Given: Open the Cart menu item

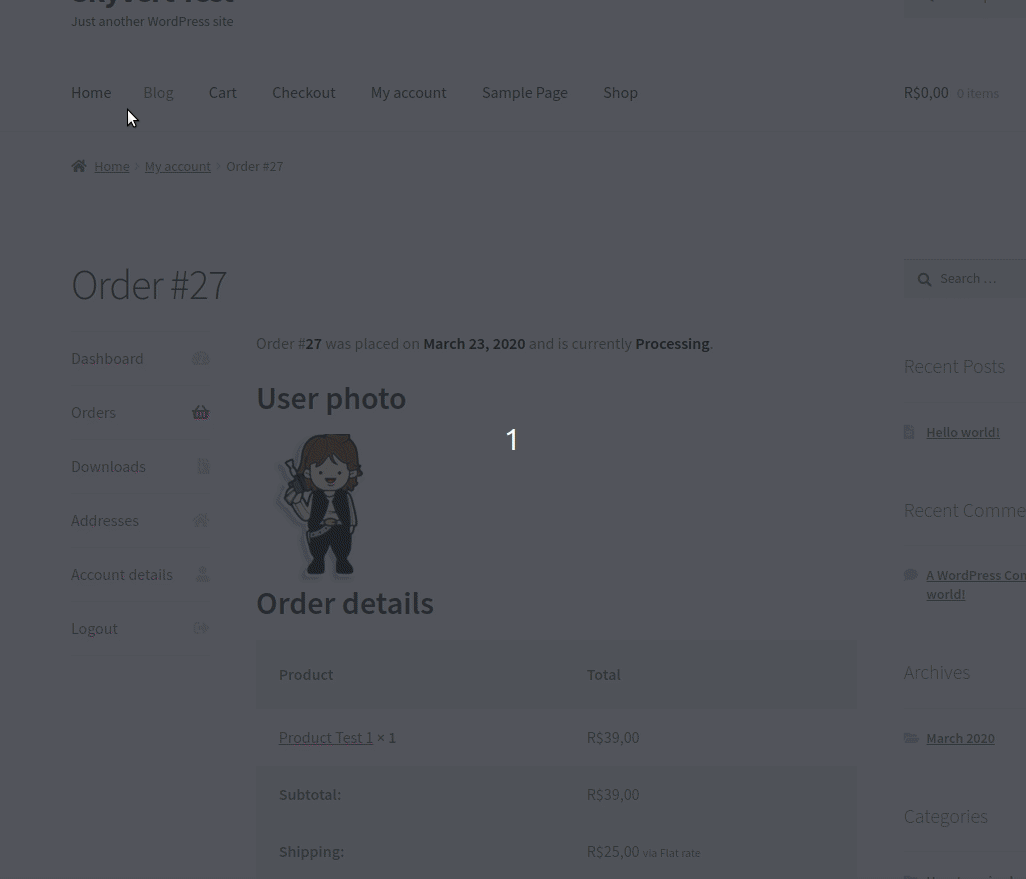Looking at the screenshot, I should click(222, 93).
